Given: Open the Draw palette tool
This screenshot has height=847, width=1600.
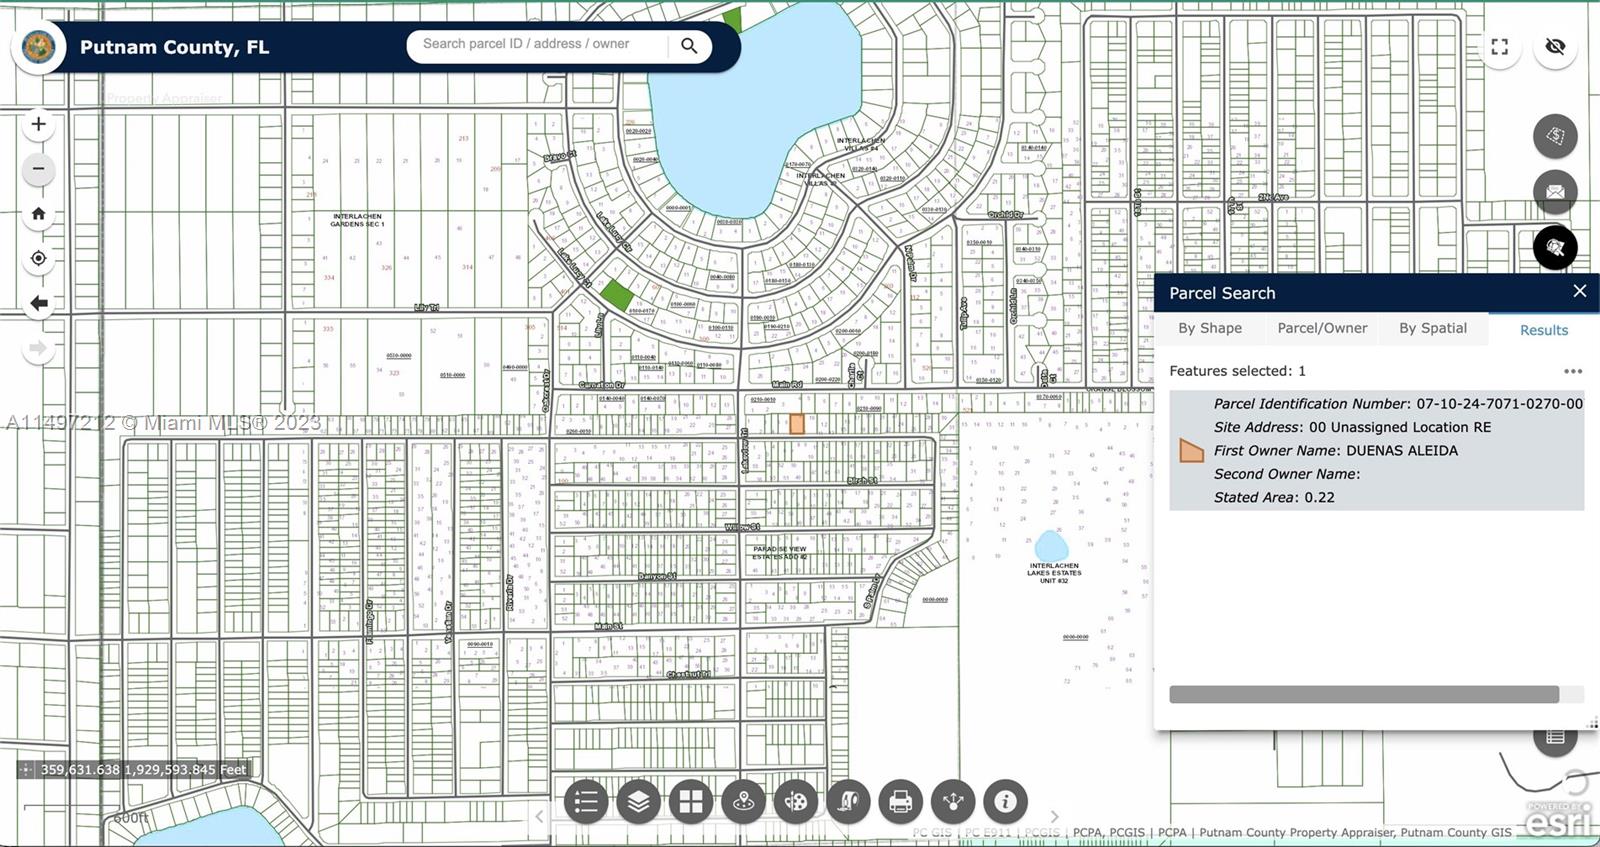Looking at the screenshot, I should click(796, 801).
